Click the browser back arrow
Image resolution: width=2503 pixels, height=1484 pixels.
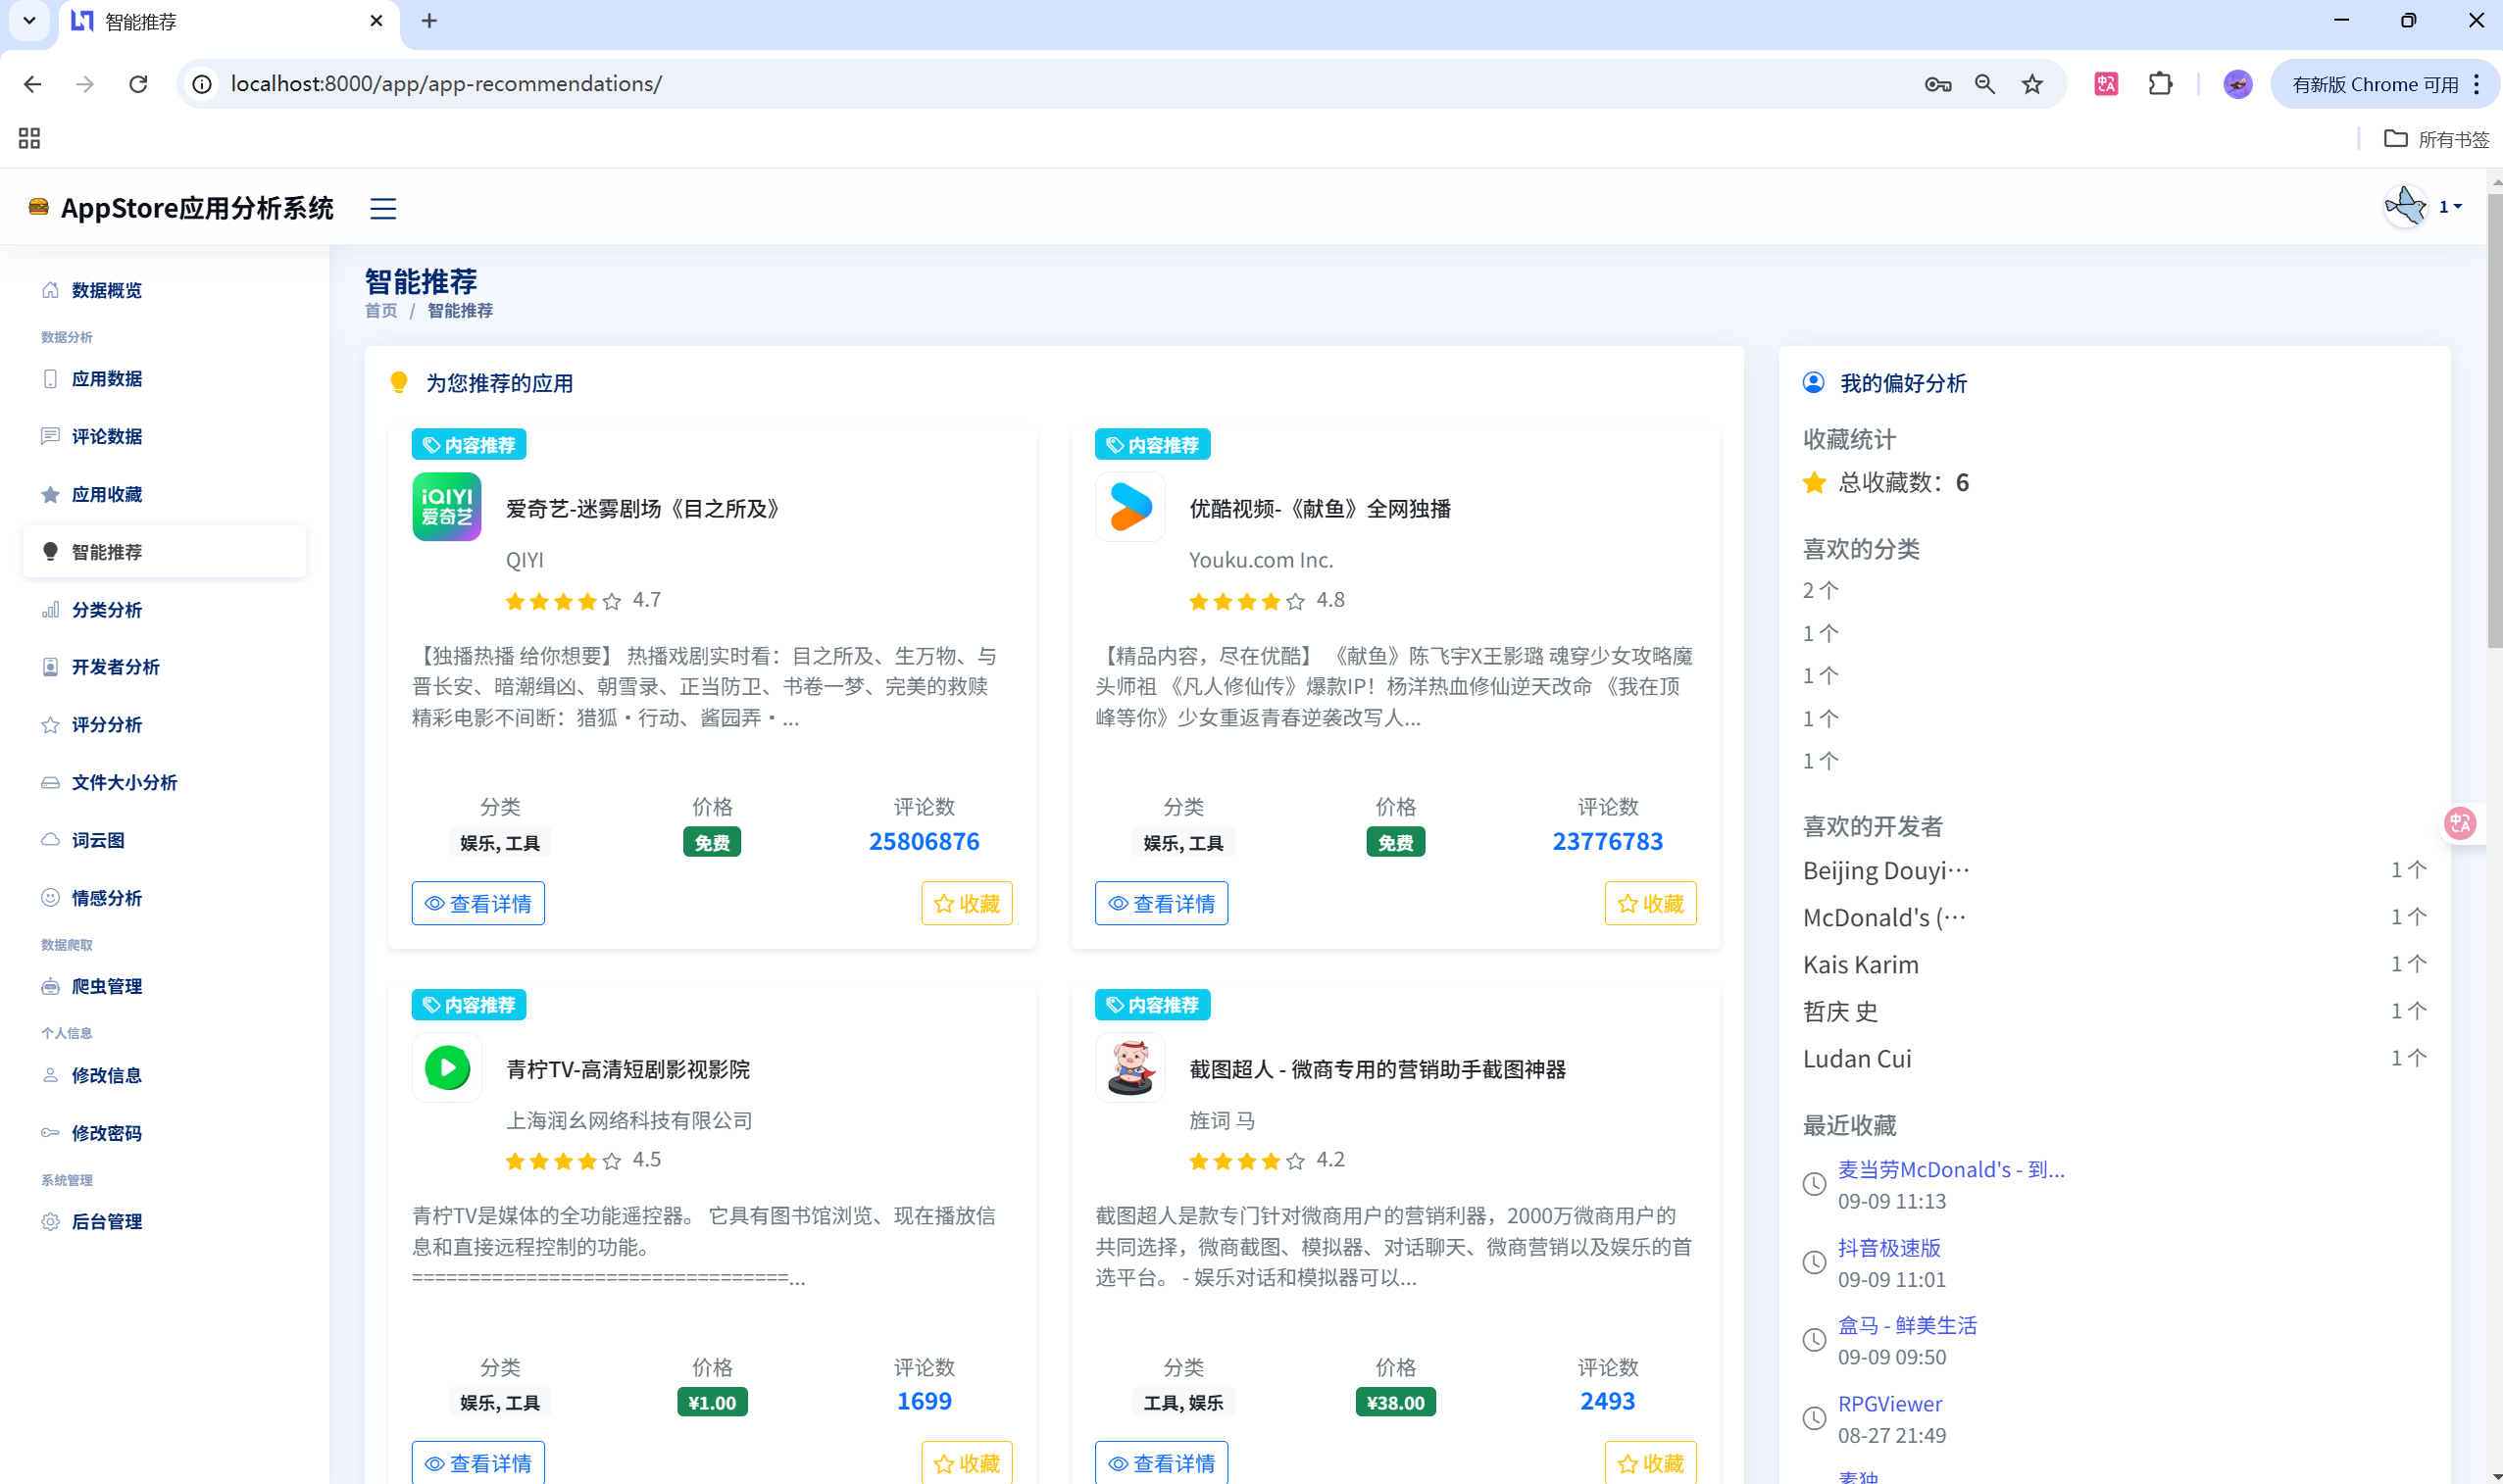coord(32,84)
